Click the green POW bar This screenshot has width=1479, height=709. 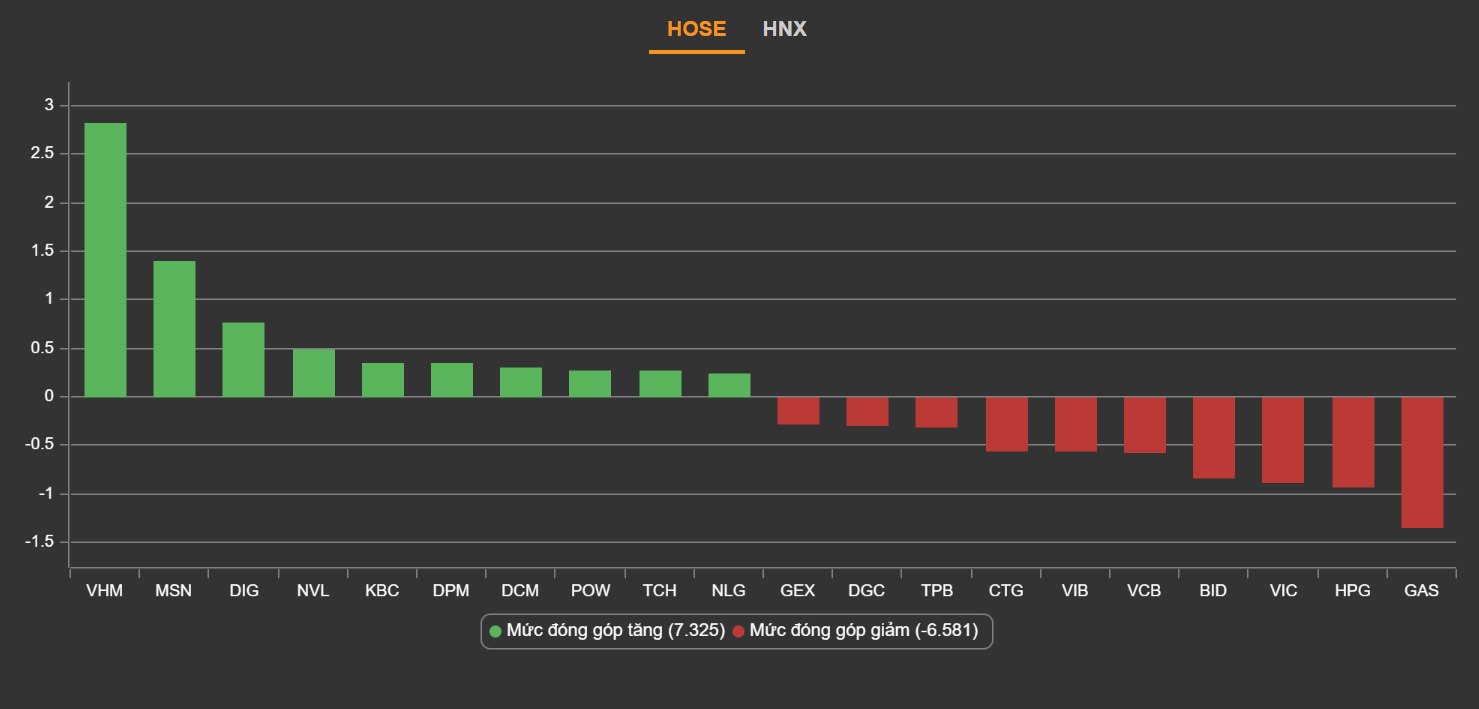pos(590,384)
